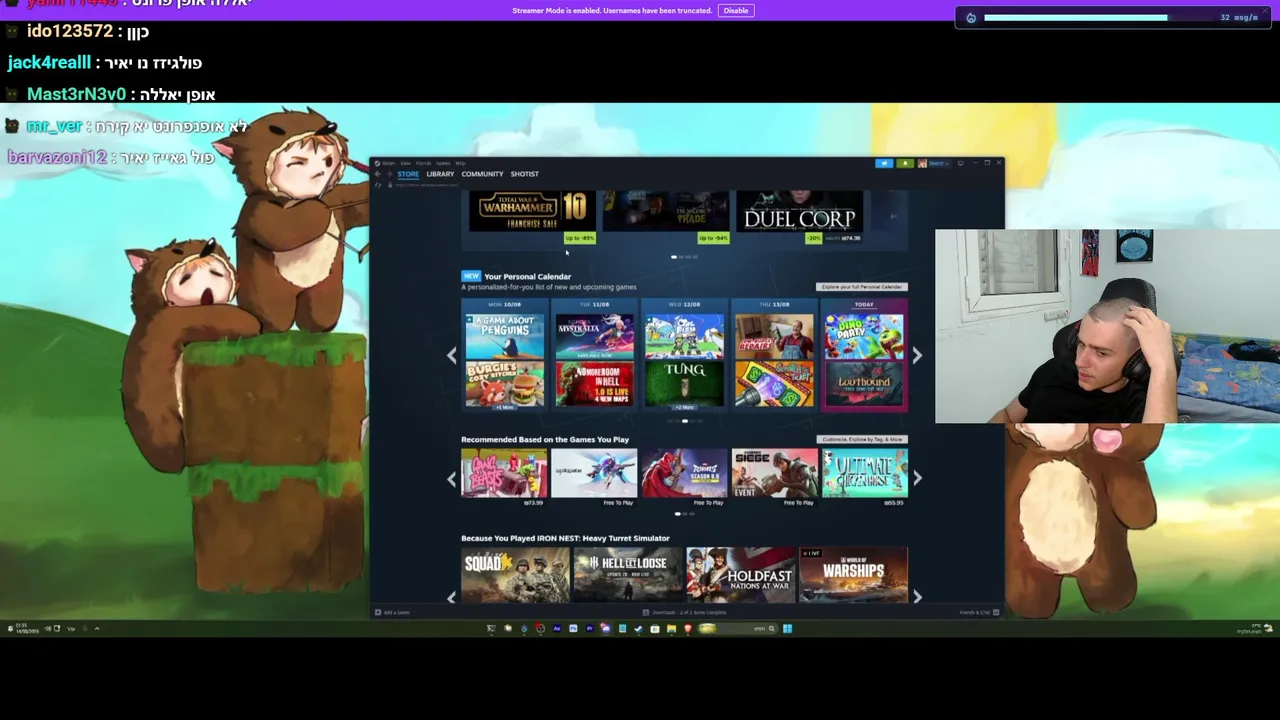The width and height of the screenshot is (1280, 720).
Task: Open the Downloads status in Steam footer
Action: pyautogui.click(x=686, y=612)
